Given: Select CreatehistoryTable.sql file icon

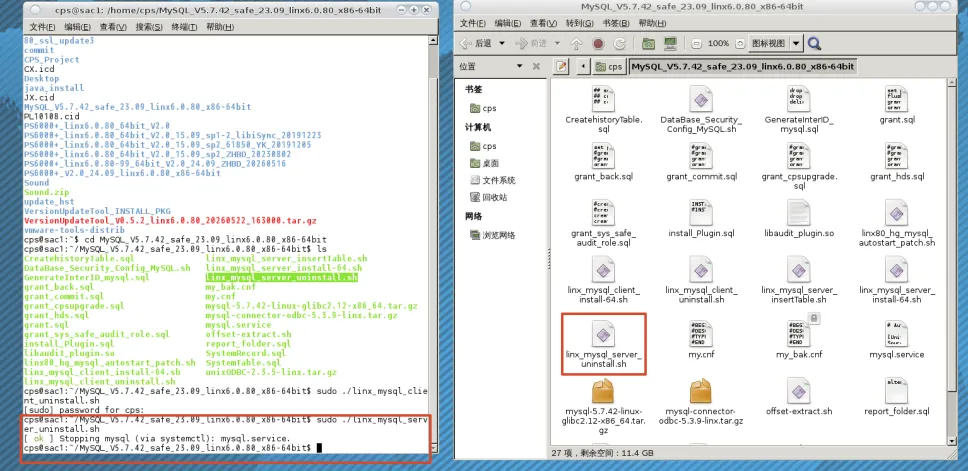Looking at the screenshot, I should pos(603,99).
